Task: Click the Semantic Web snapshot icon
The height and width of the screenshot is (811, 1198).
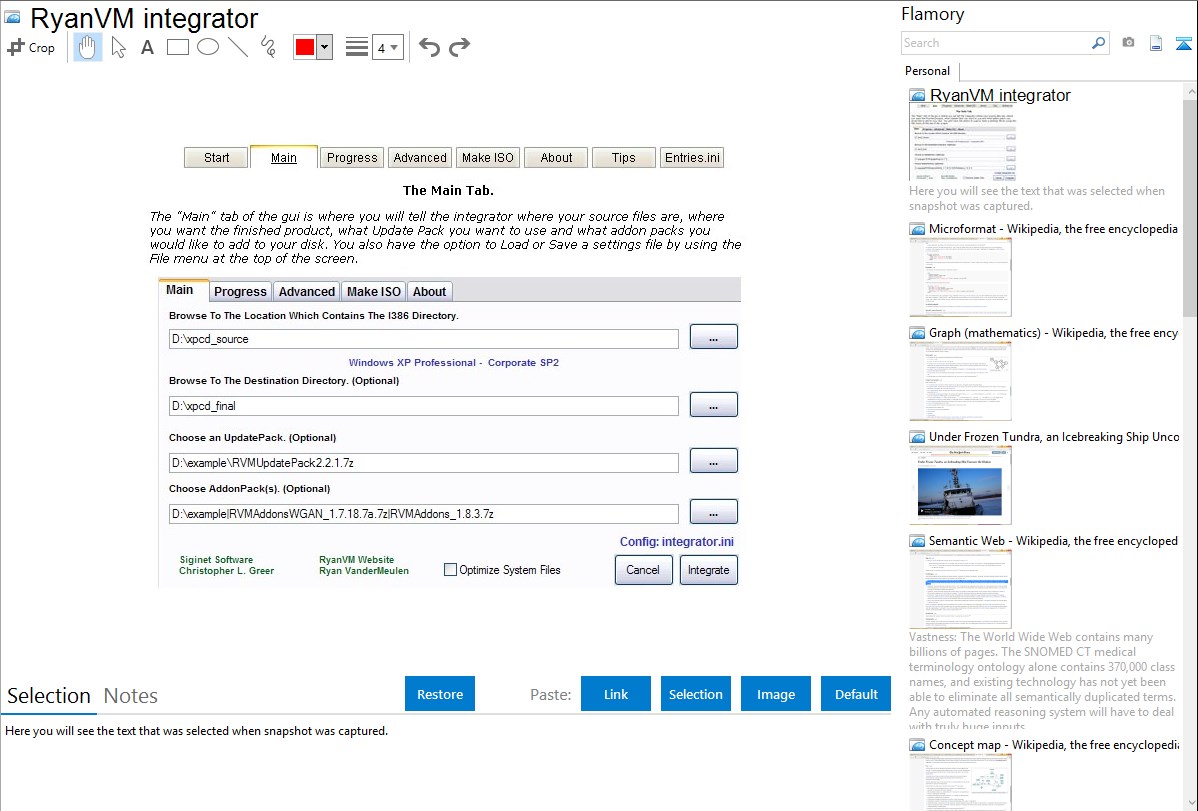Action: (917, 541)
